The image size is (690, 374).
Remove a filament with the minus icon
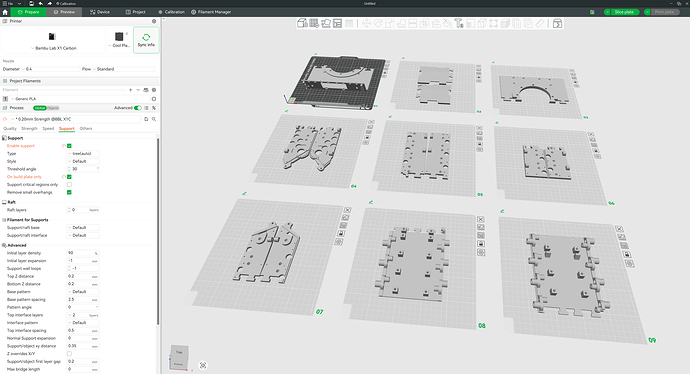click(138, 90)
